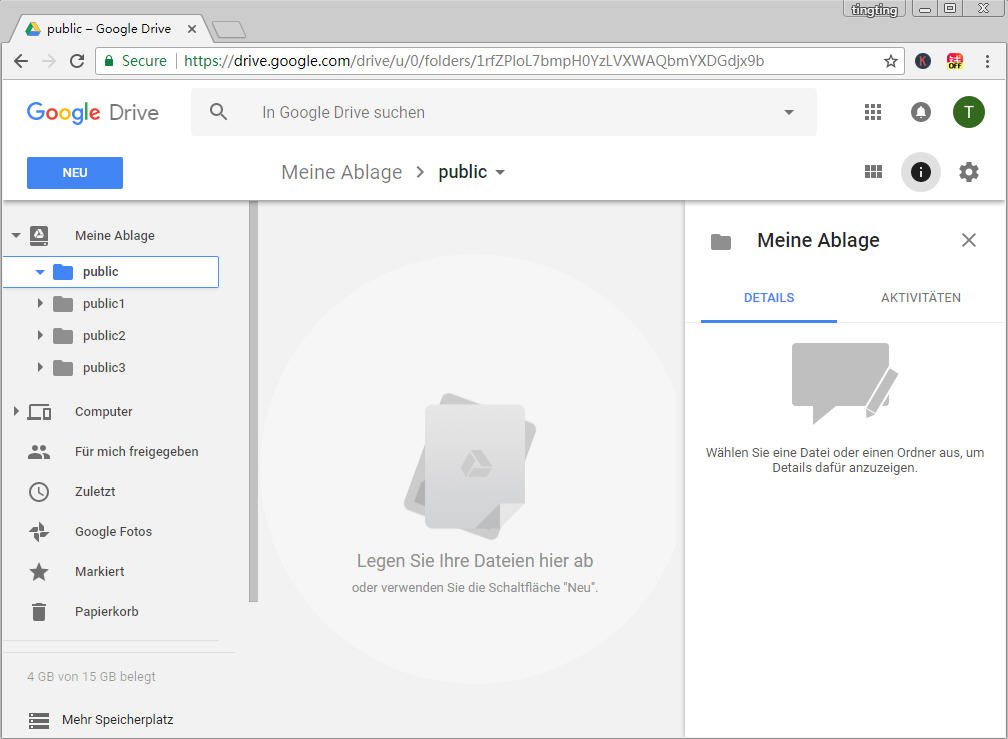This screenshot has height=739, width=1008.
Task: Open Mehr Speicherplatz link
Action: tap(118, 720)
